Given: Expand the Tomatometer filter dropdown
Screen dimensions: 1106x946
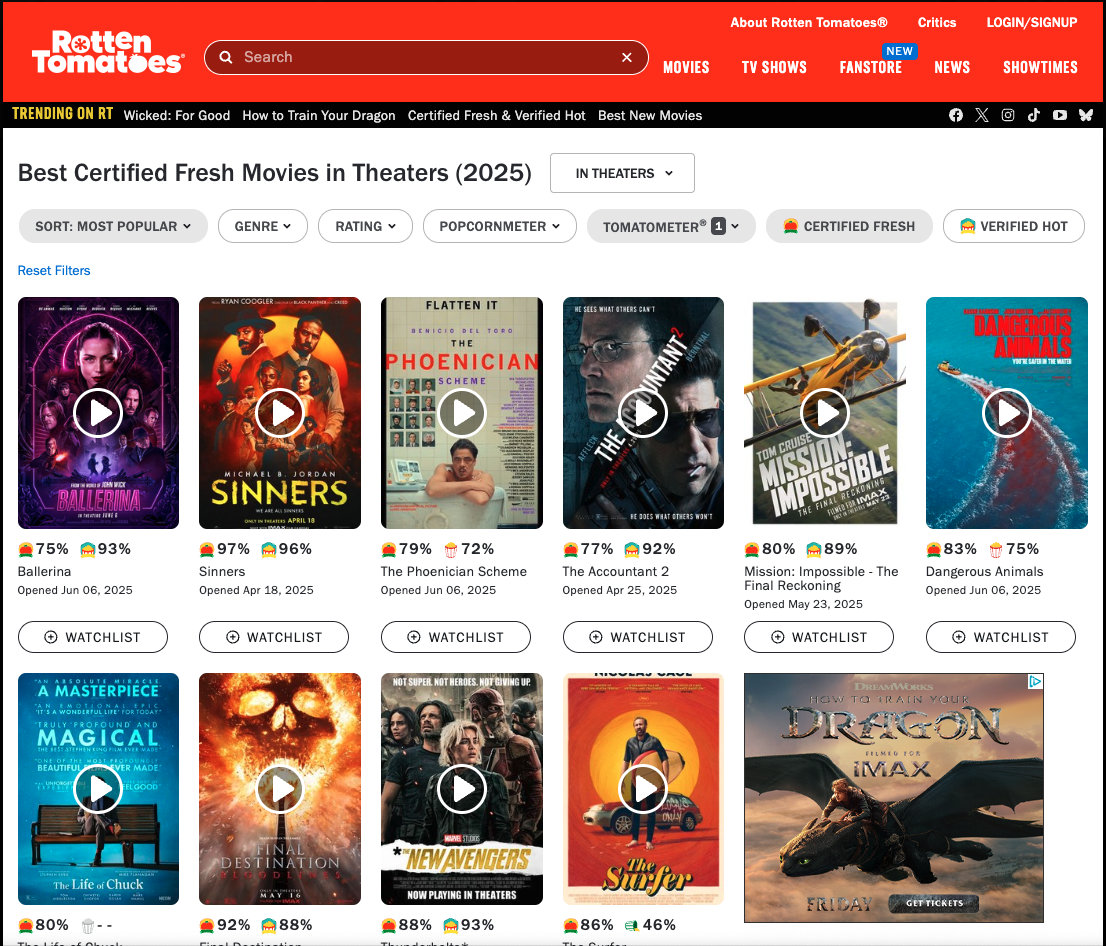Looking at the screenshot, I should tap(671, 226).
